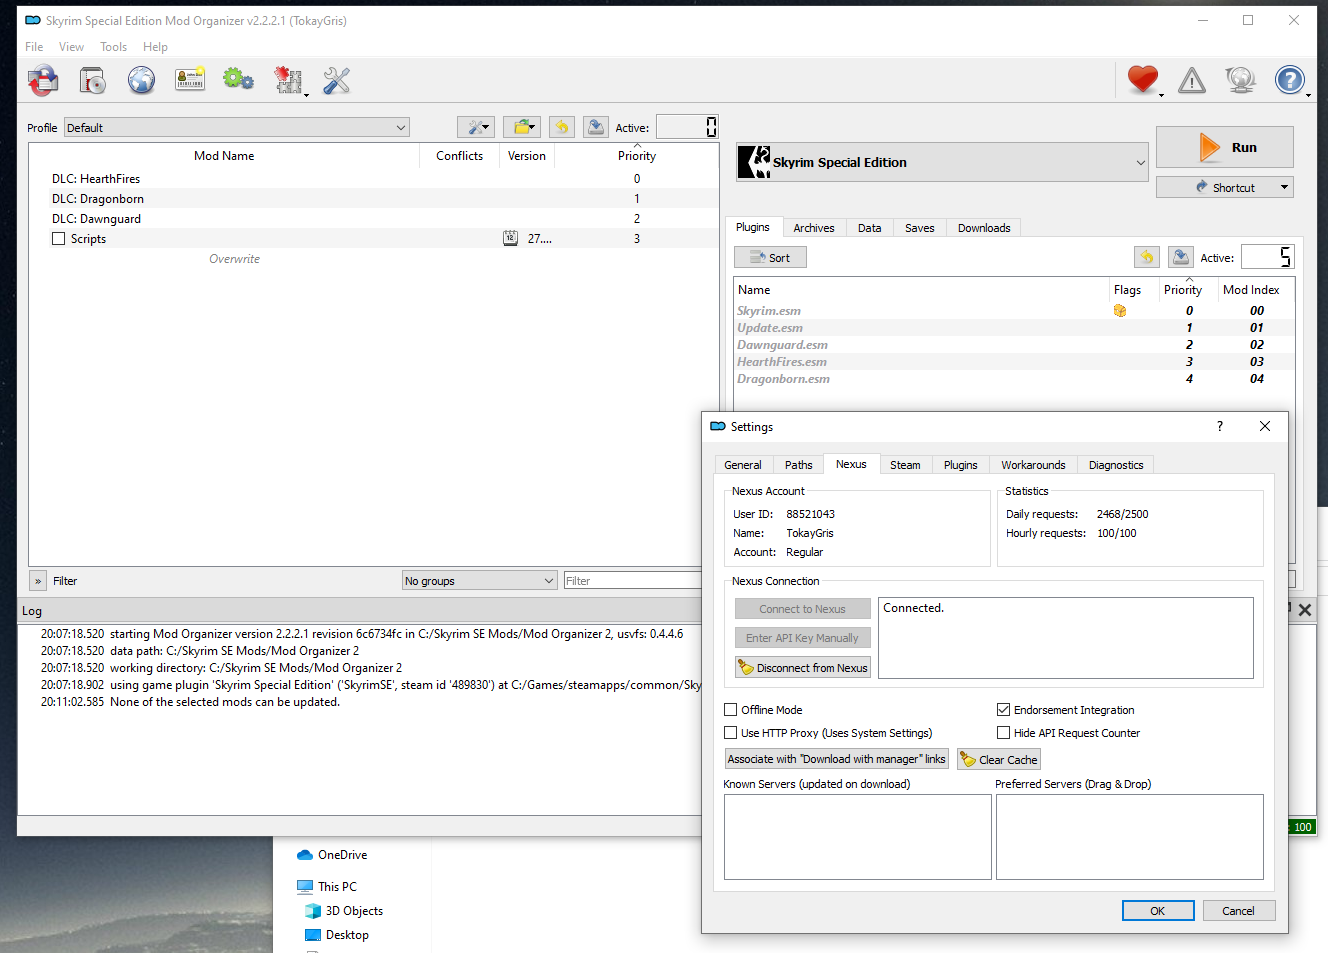Open the Notifications warning triangle icon
Screen dimensions: 1328x953
coord(1192,80)
